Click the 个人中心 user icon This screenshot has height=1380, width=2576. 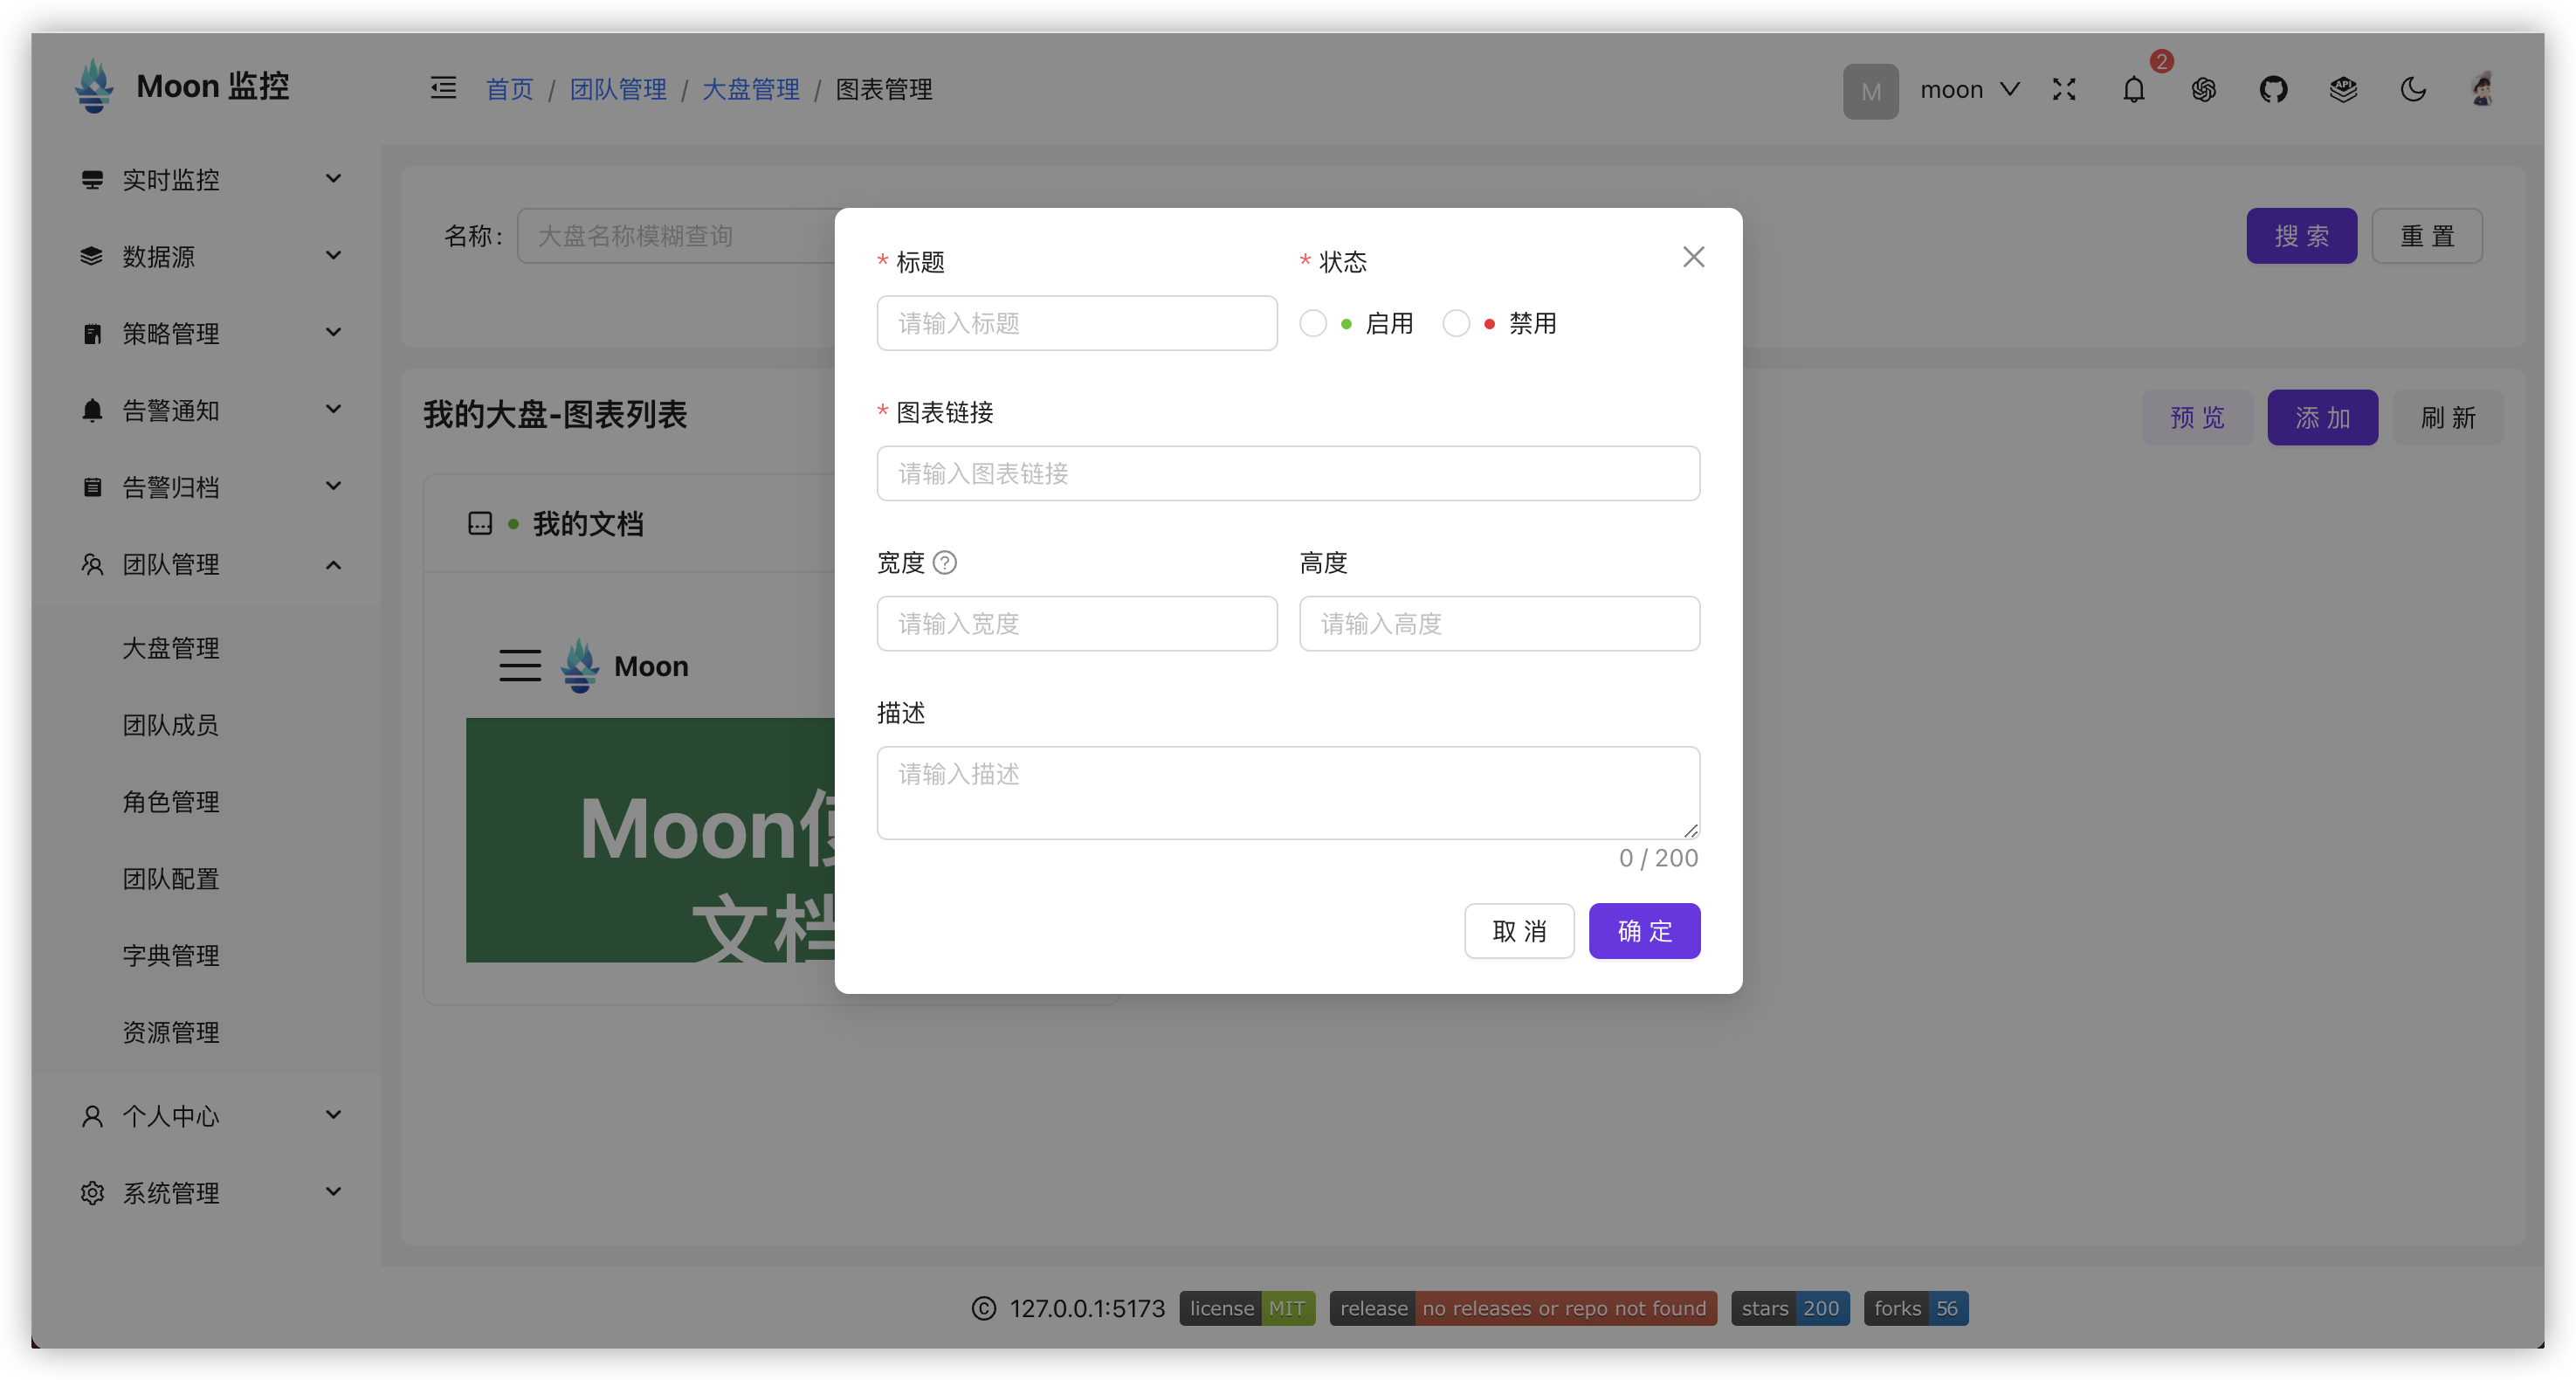click(x=92, y=1116)
